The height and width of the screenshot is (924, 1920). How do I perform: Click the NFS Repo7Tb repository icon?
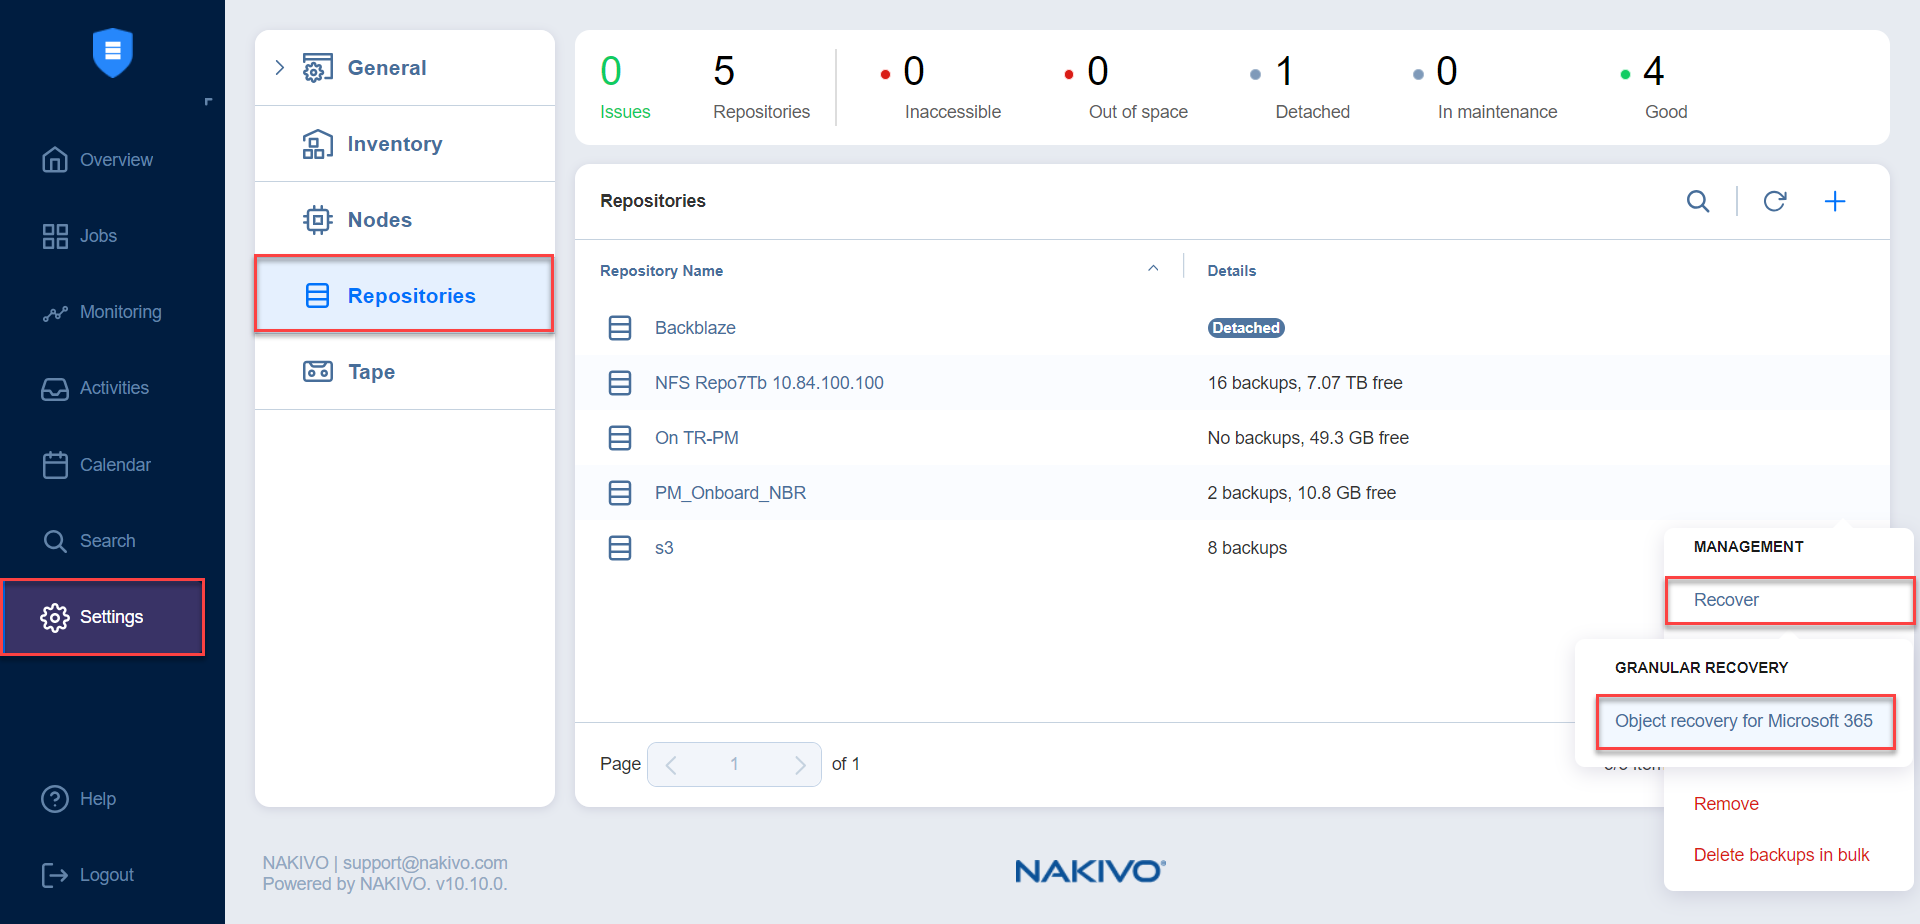pos(620,383)
